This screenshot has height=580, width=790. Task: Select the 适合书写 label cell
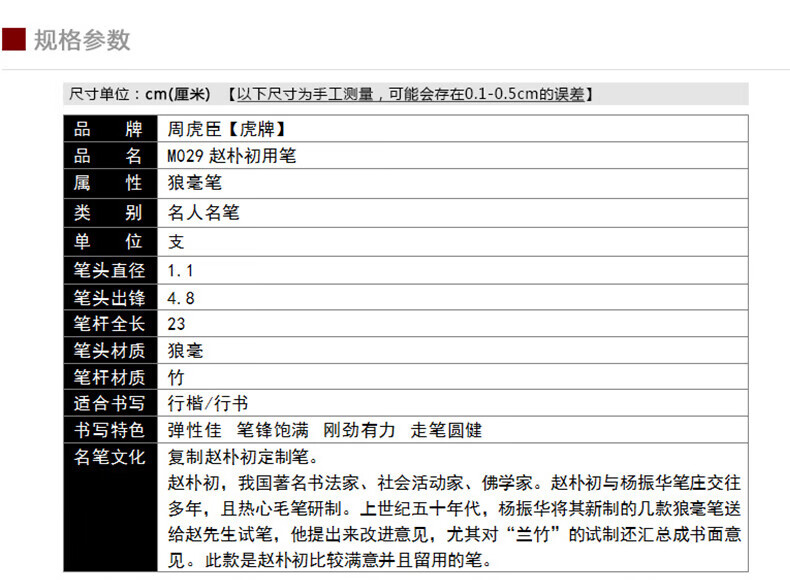tap(110, 403)
